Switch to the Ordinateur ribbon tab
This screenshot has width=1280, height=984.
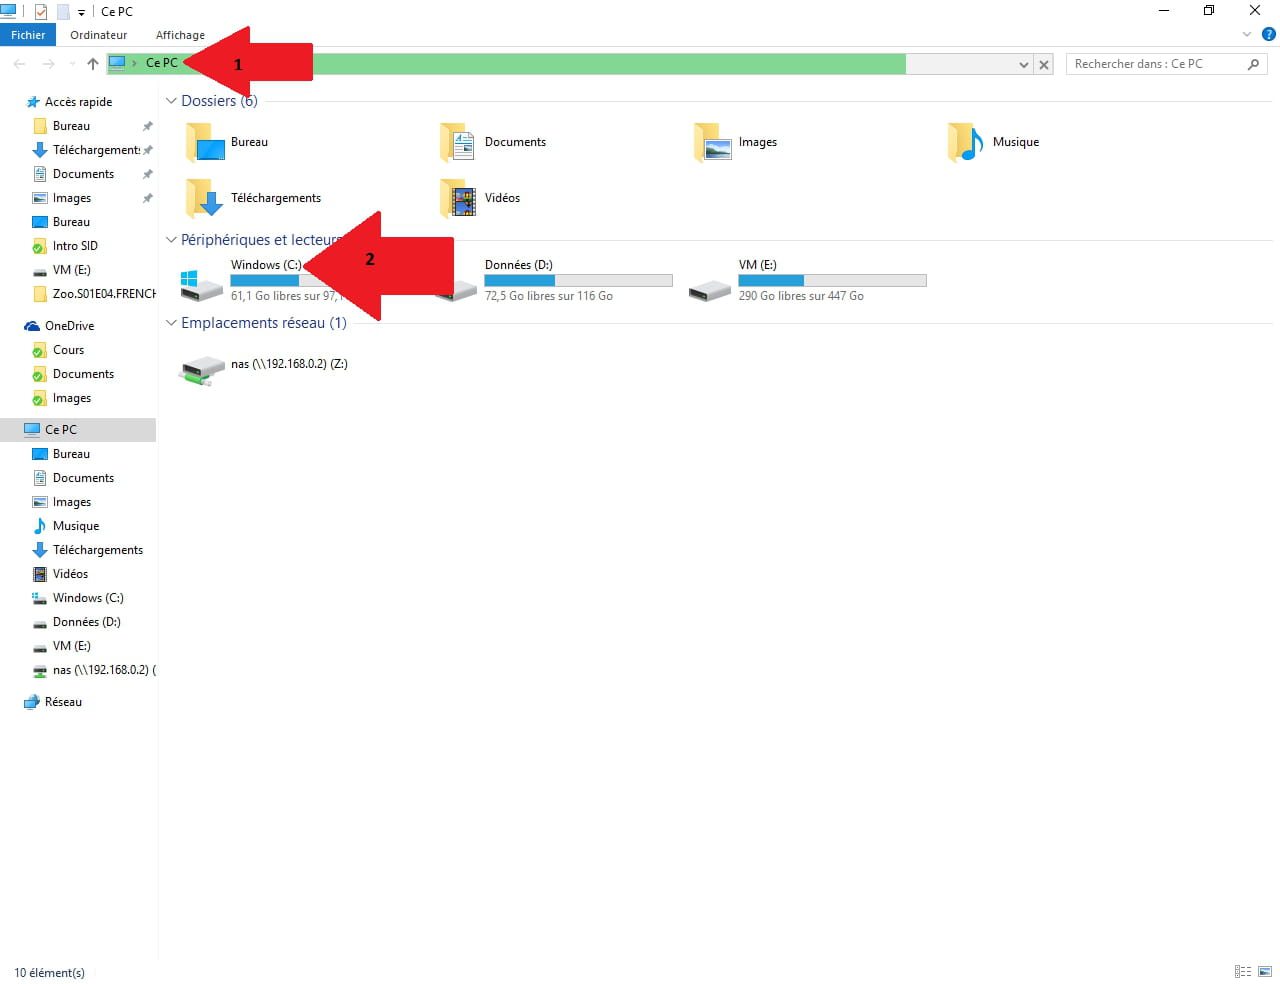(99, 35)
